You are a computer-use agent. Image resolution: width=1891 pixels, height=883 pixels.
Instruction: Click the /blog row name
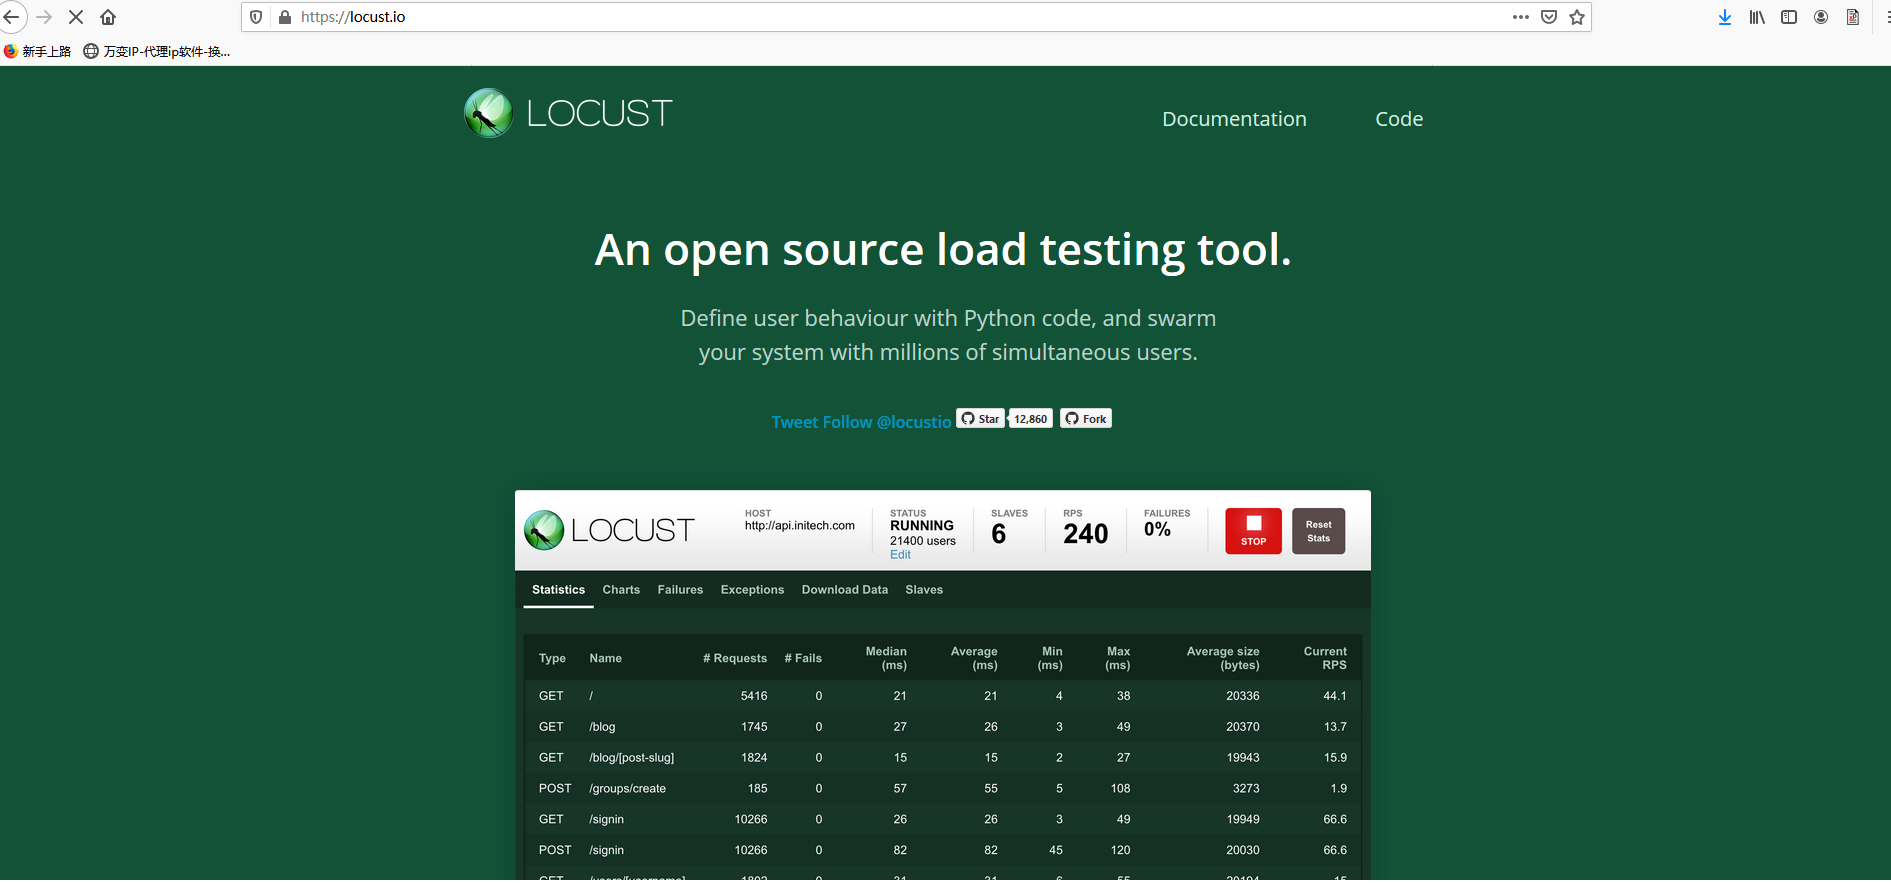pyautogui.click(x=602, y=727)
